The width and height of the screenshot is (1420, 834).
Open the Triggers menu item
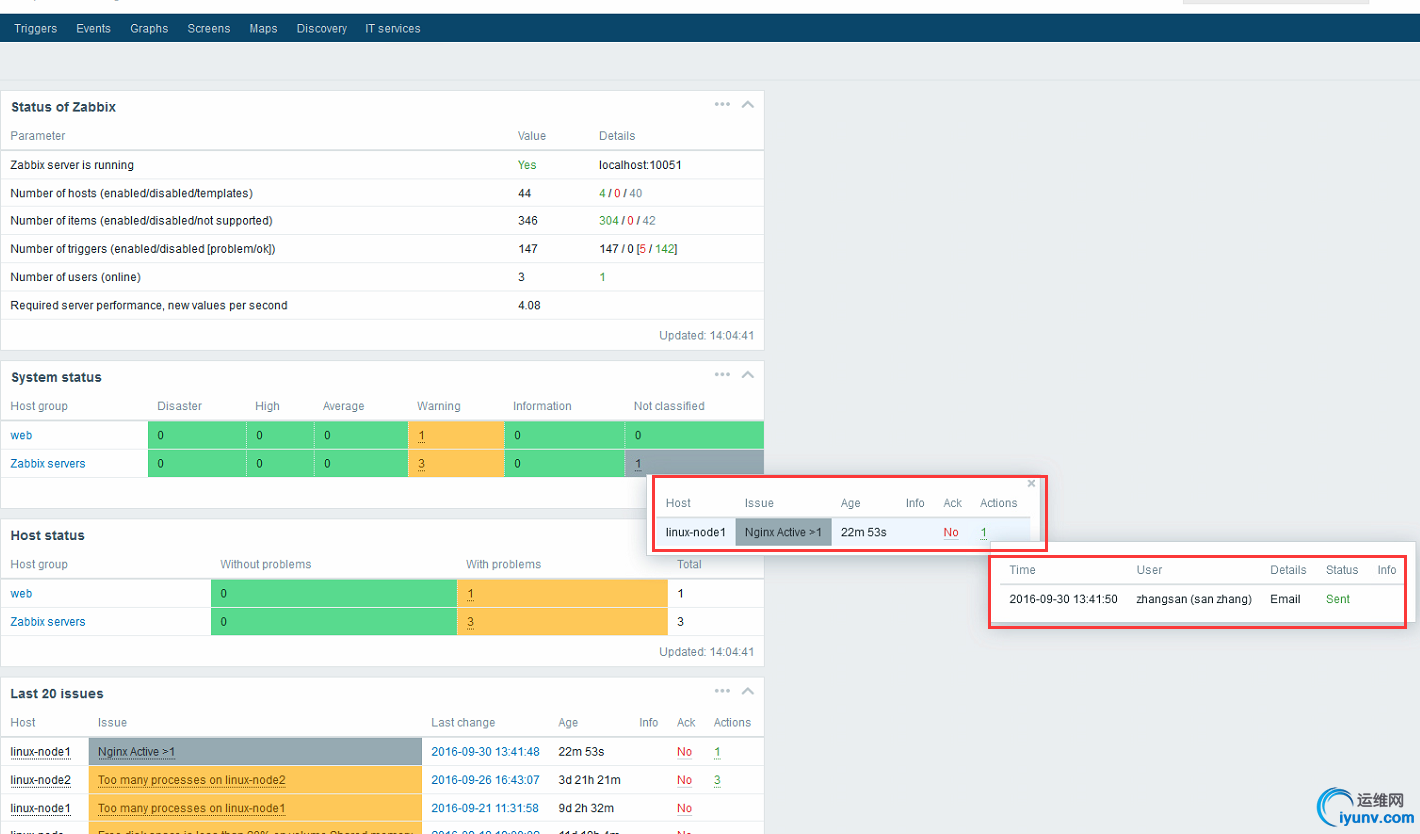point(36,28)
